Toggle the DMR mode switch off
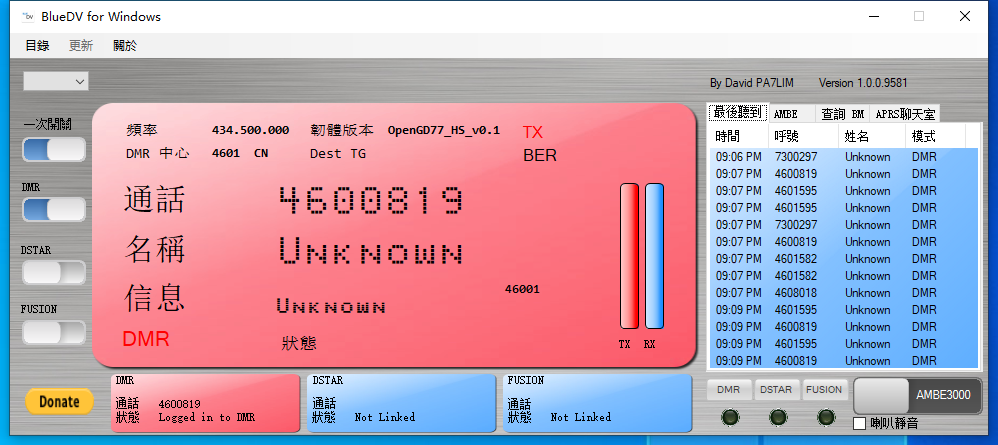The image size is (998, 445). [54, 210]
